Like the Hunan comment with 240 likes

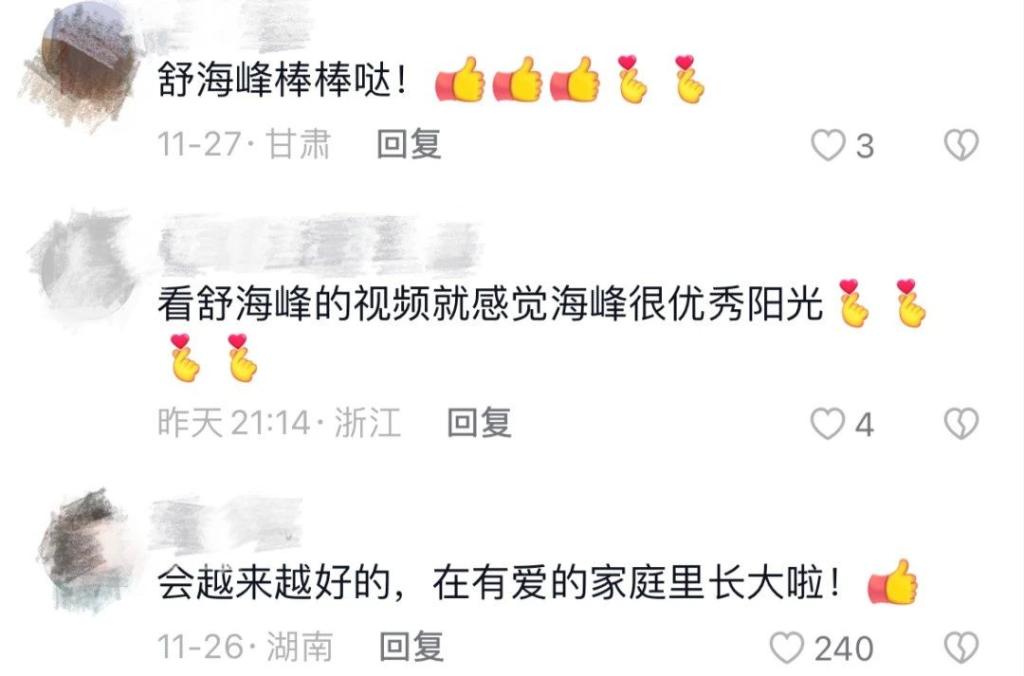click(787, 649)
